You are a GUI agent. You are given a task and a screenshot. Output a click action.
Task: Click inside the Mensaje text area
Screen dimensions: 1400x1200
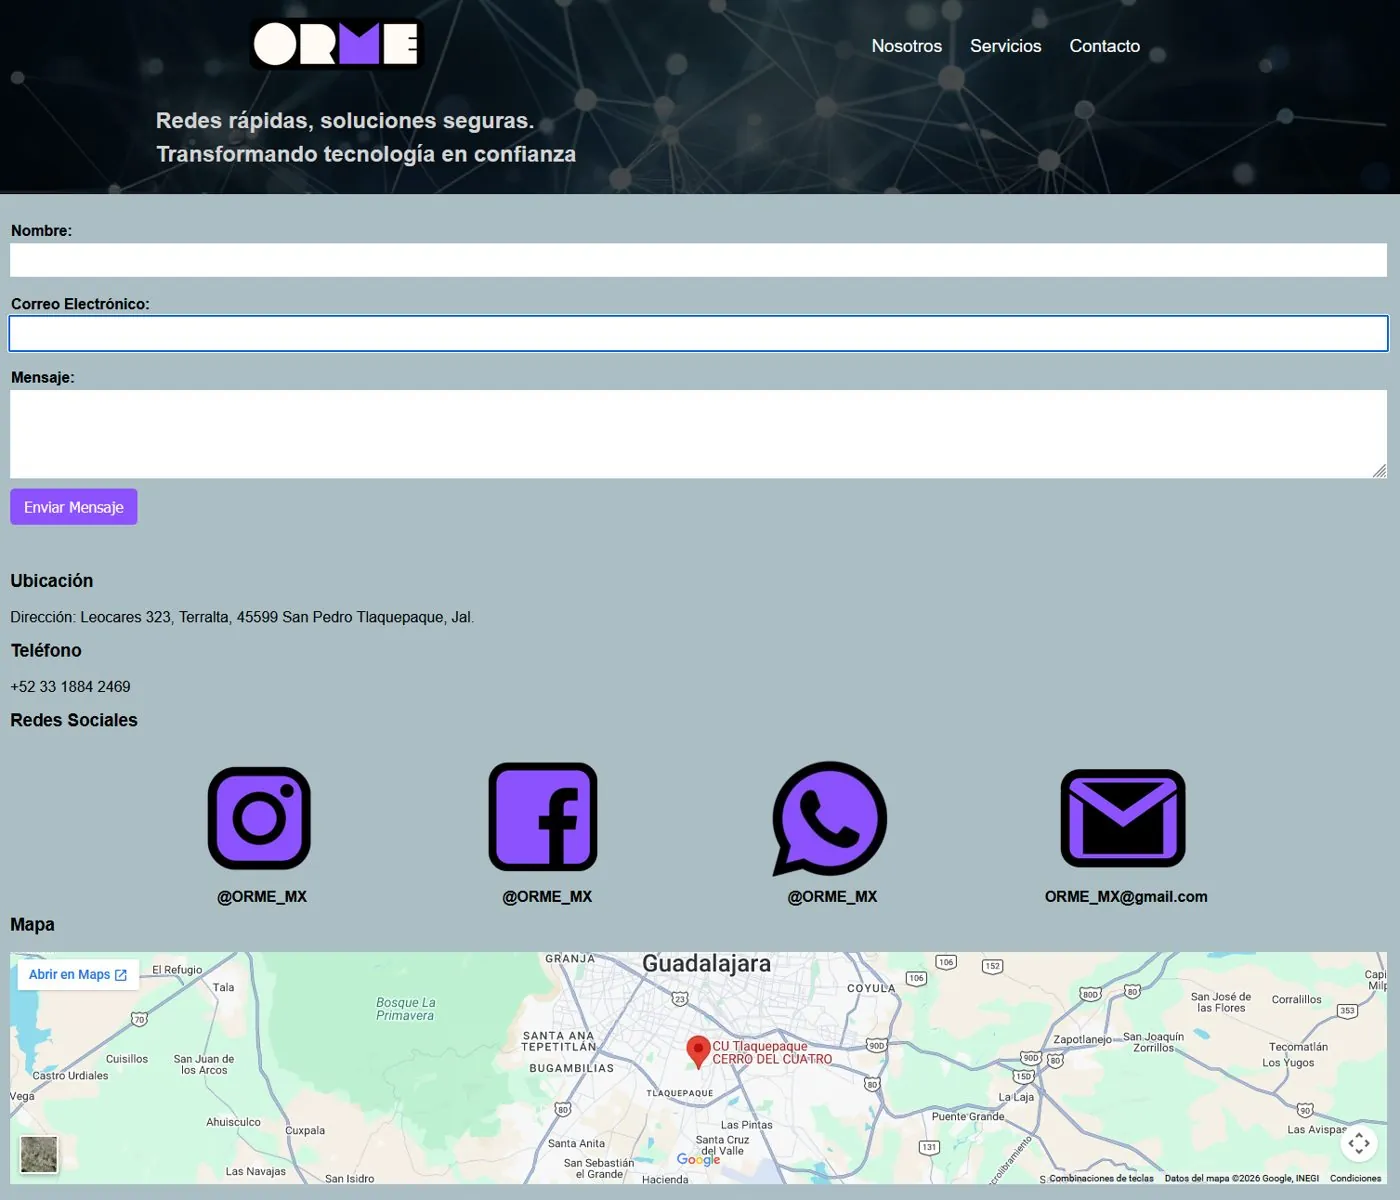click(698, 434)
